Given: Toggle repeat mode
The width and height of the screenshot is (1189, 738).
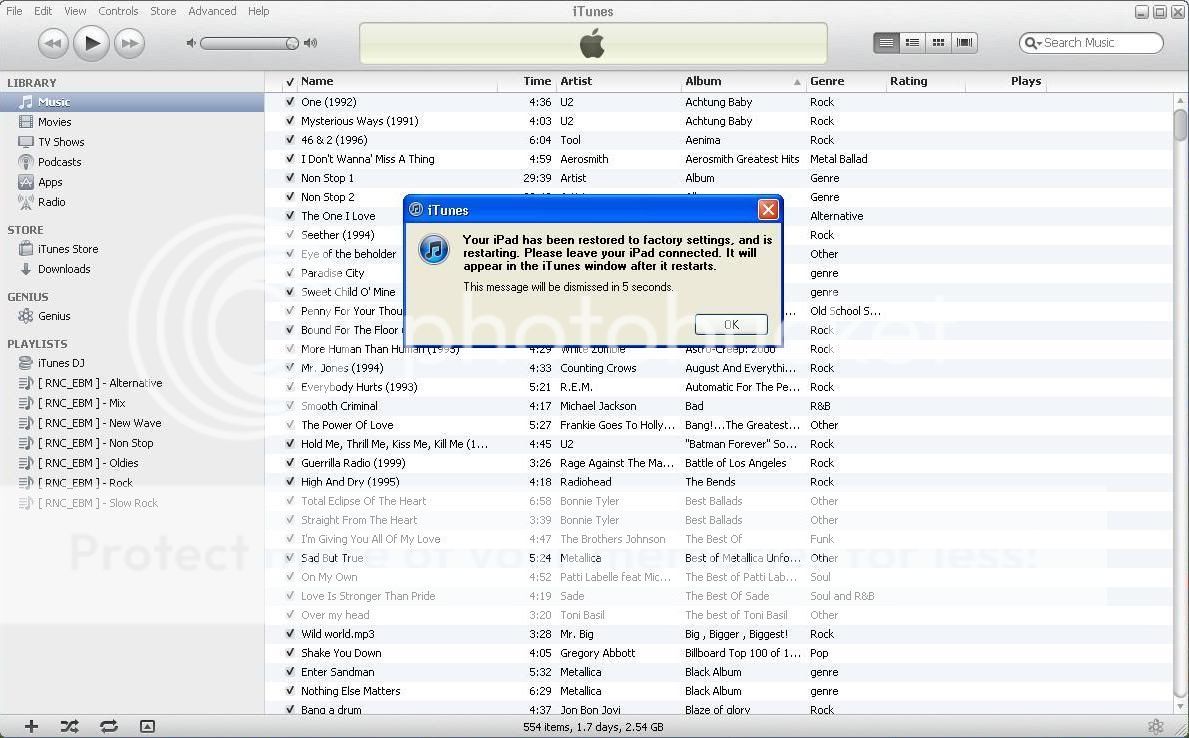Looking at the screenshot, I should 108,727.
